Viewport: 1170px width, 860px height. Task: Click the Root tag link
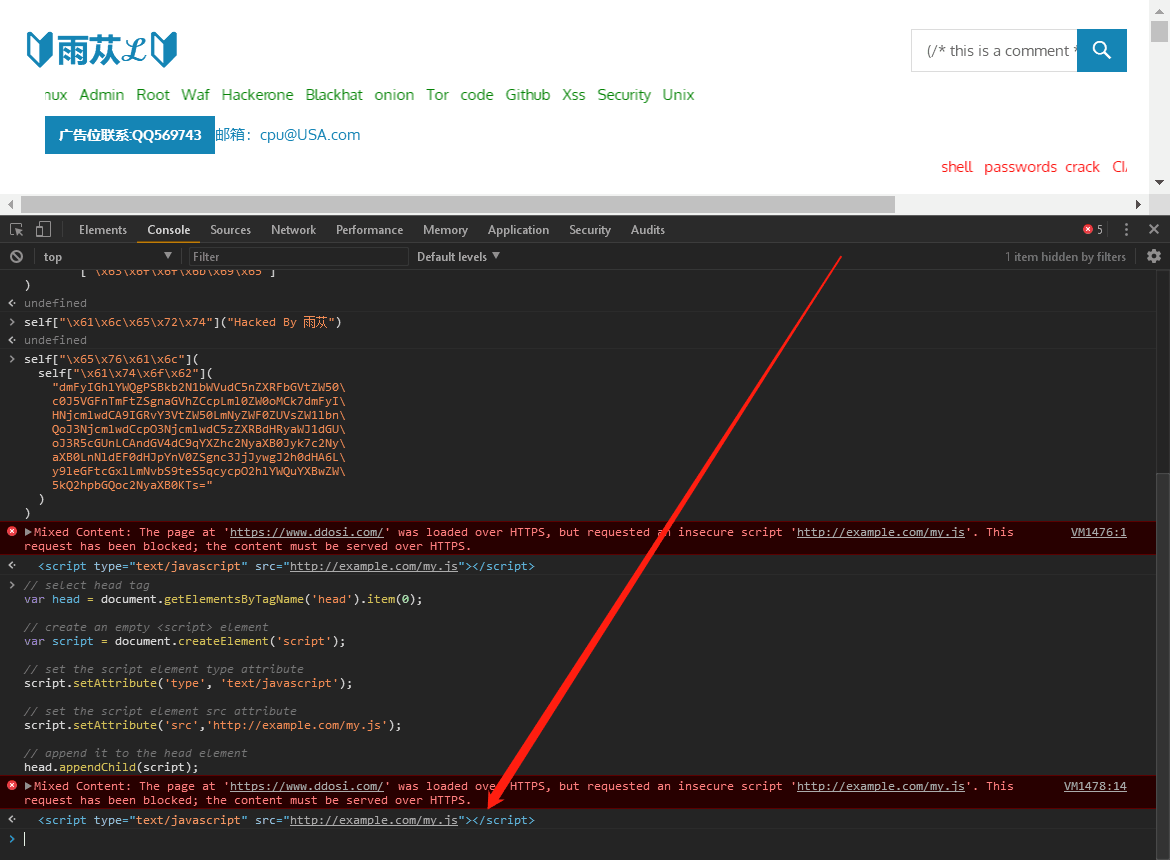pos(153,95)
